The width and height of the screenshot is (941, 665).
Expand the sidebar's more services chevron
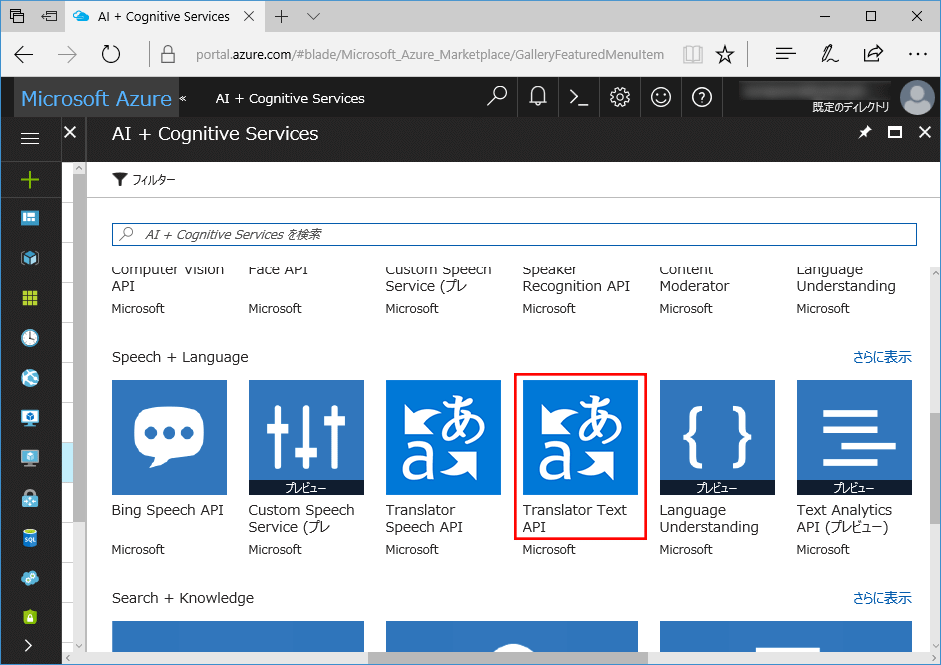[x=28, y=646]
